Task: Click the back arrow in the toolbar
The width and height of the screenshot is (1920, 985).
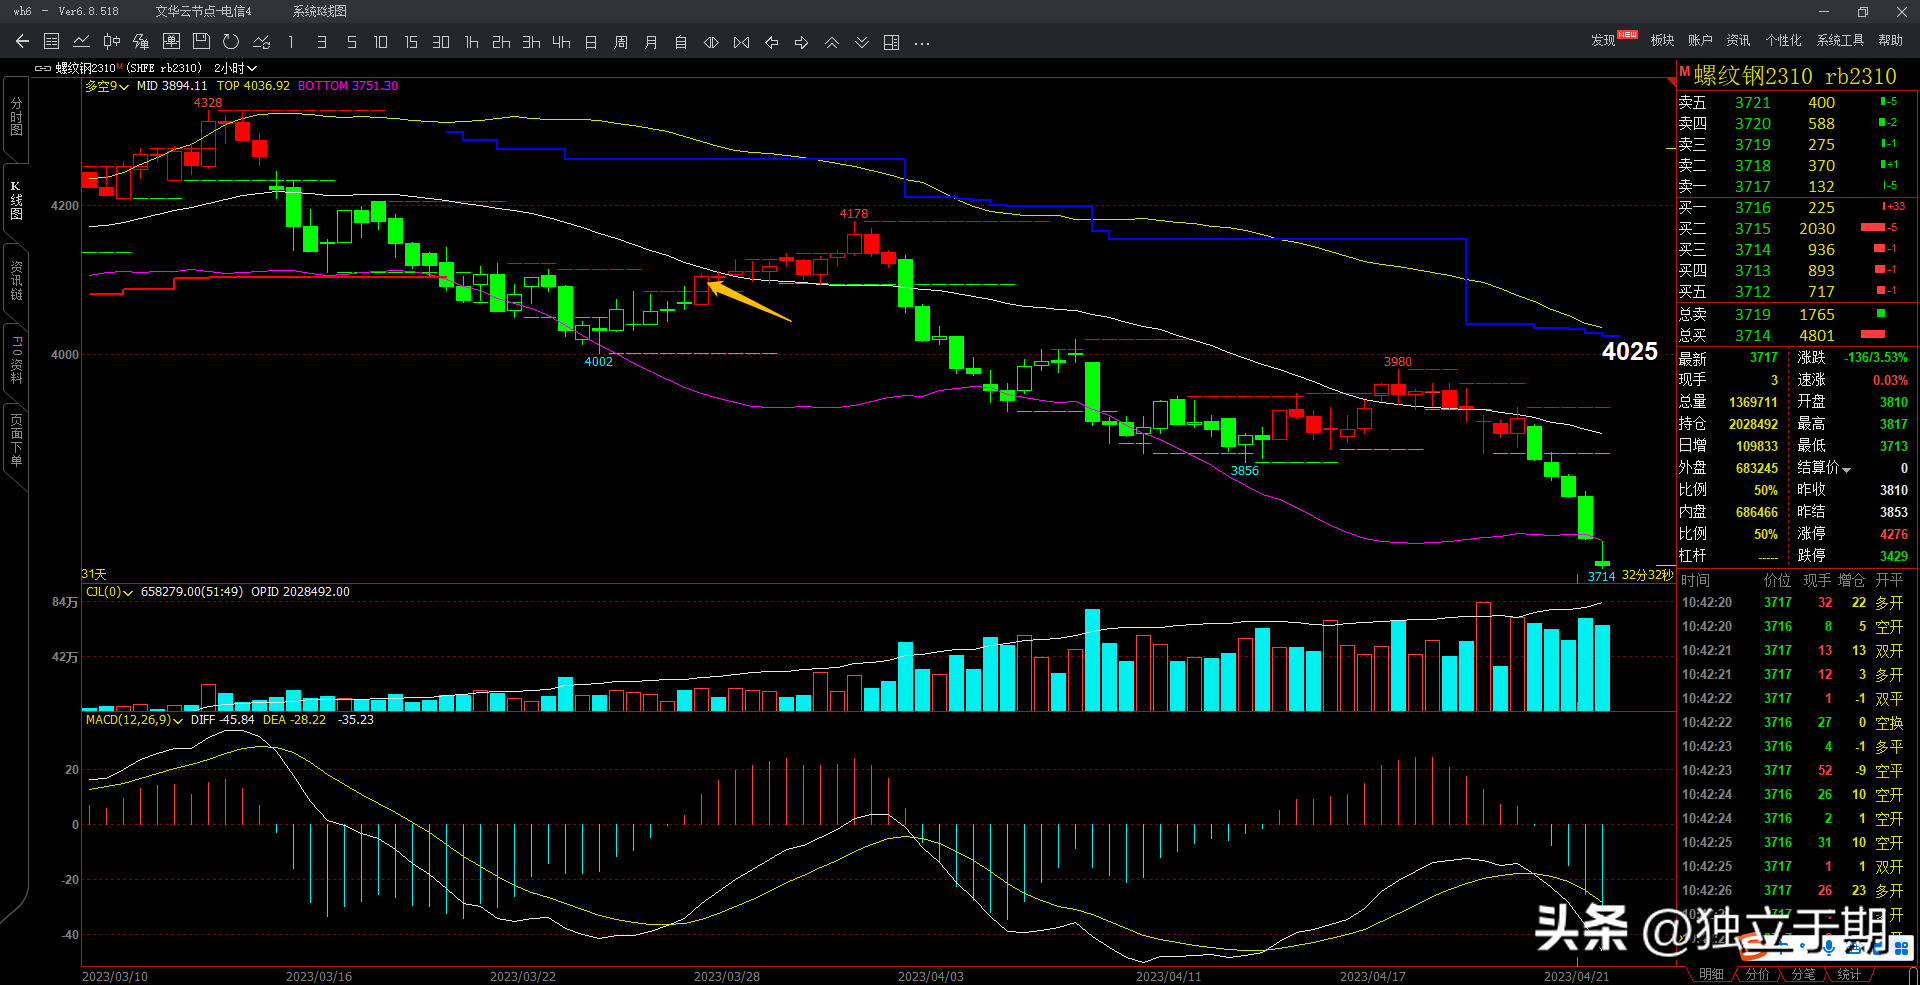Action: (x=22, y=42)
